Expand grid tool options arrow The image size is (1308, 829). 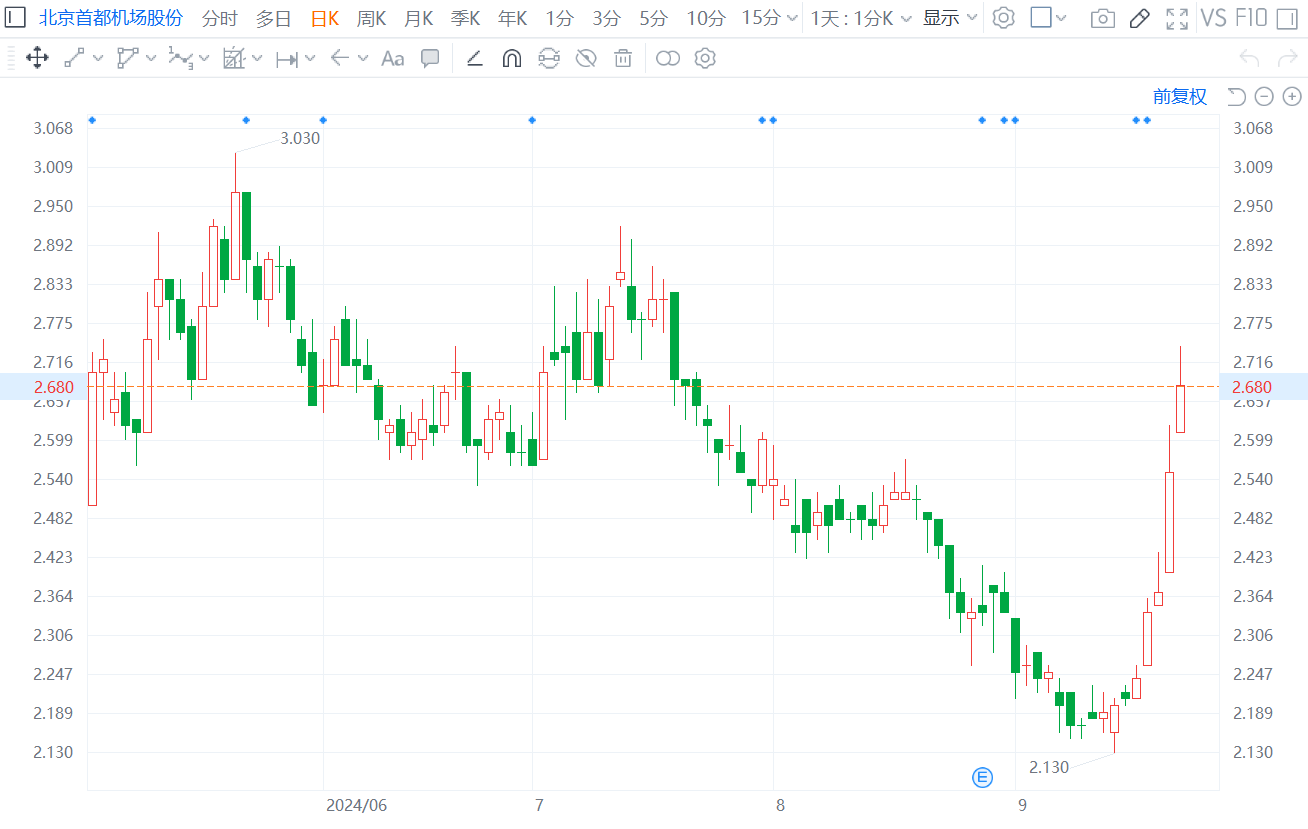point(257,59)
